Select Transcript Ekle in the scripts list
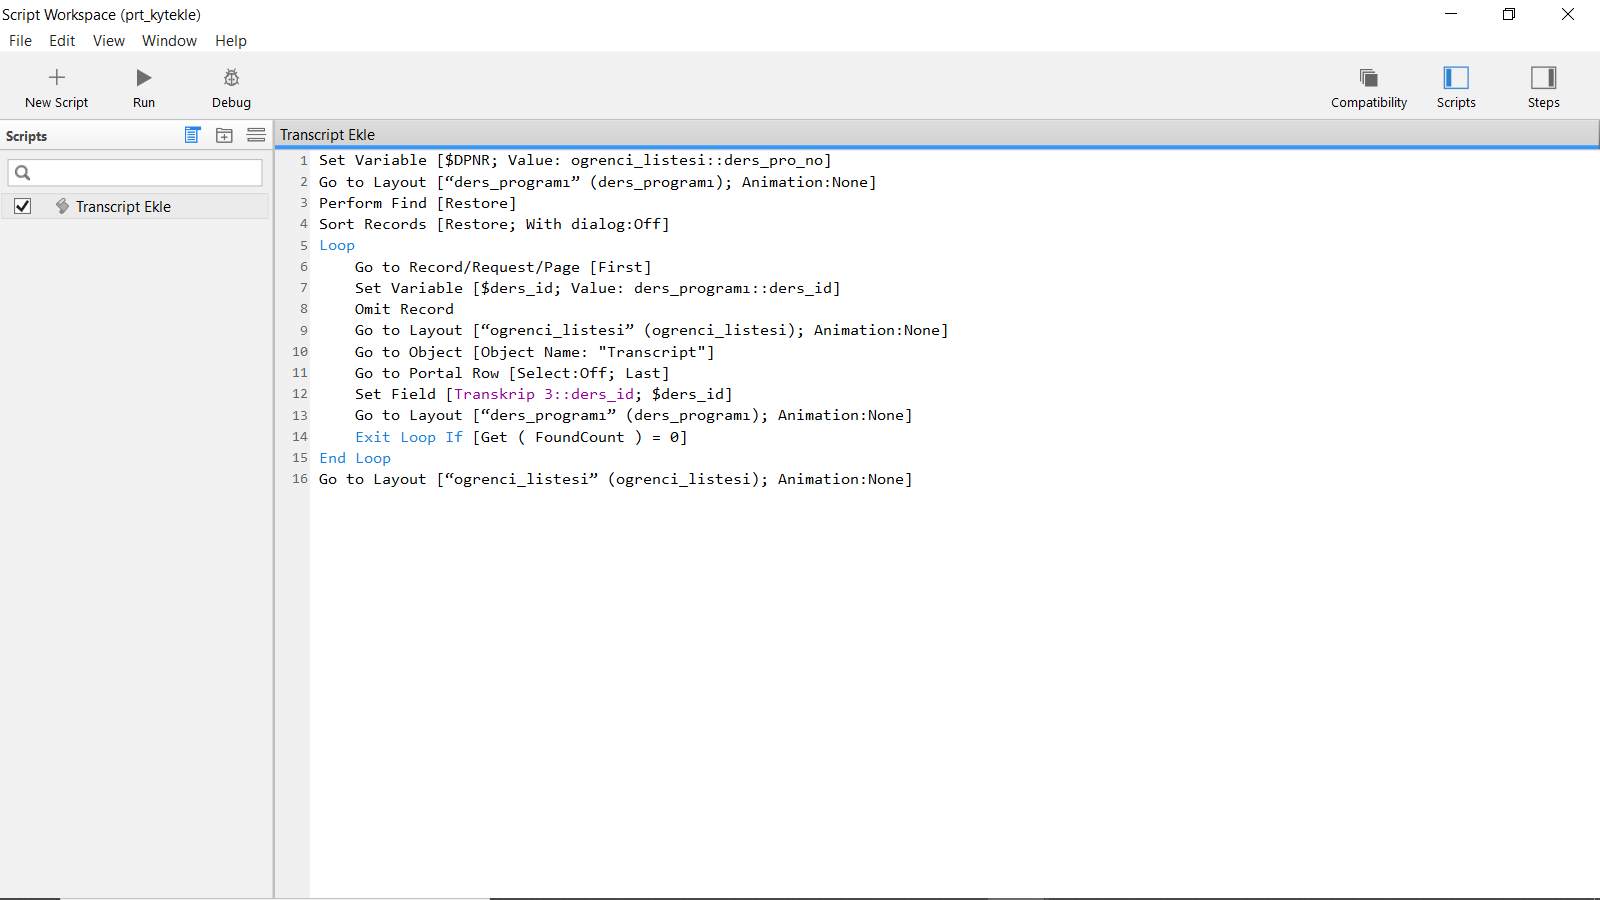Viewport: 1600px width, 900px height. tap(123, 207)
